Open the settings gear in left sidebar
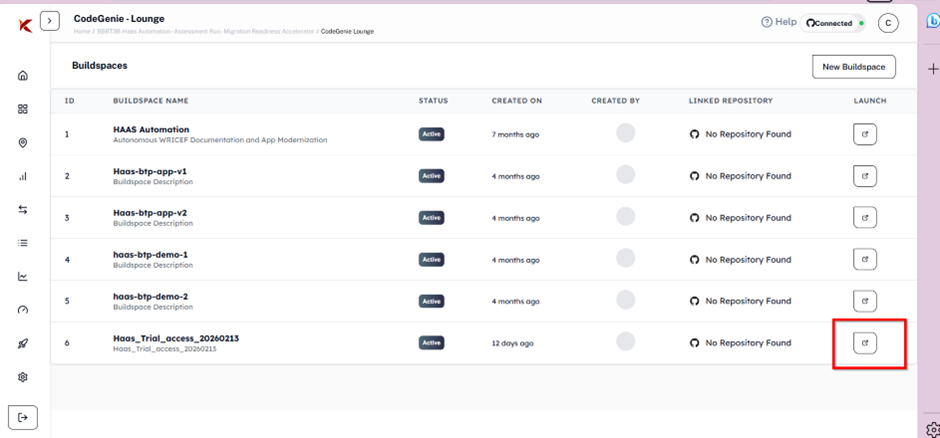The height and width of the screenshot is (438, 940). click(23, 377)
